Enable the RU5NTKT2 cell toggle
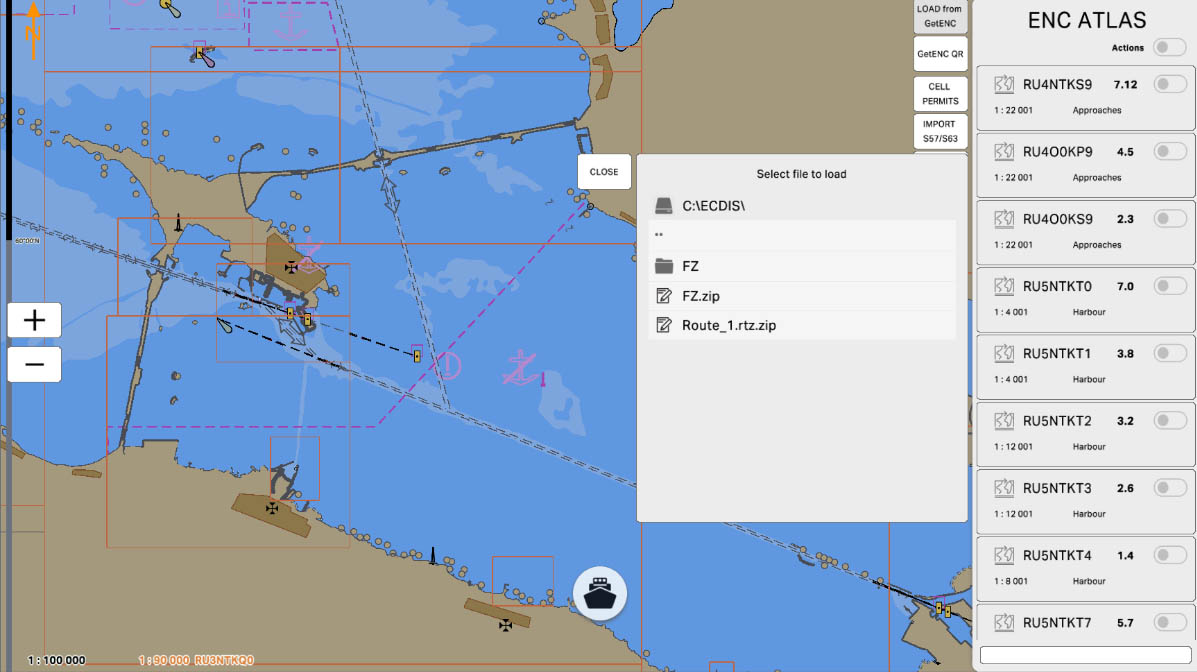This screenshot has width=1197, height=672. [1169, 421]
